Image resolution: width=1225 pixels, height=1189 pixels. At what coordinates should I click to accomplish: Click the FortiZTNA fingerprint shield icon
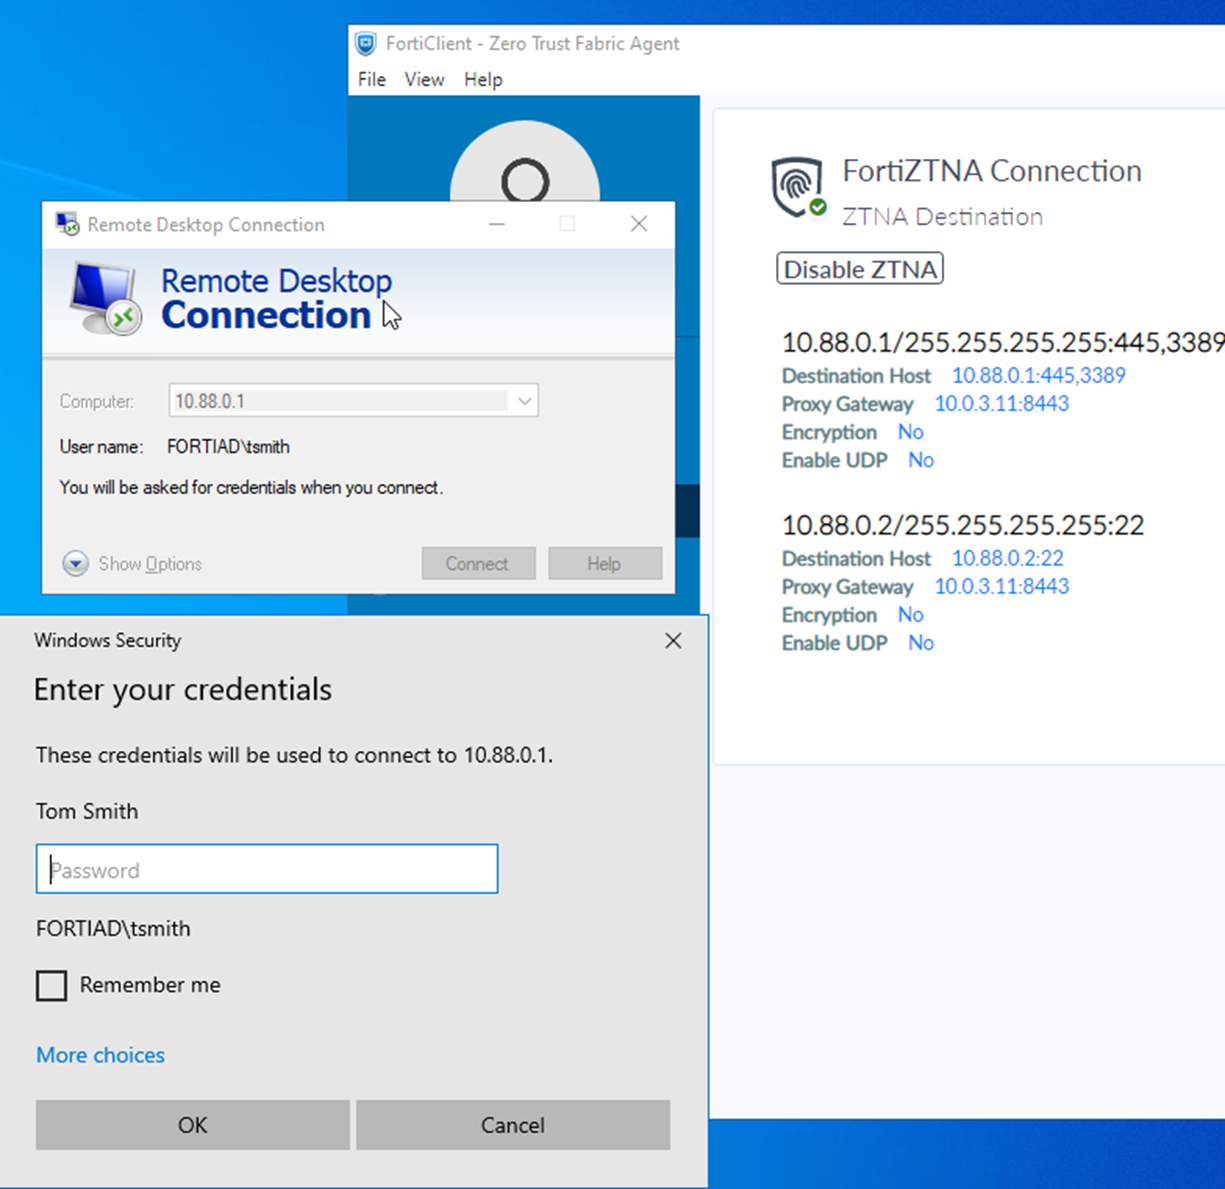pyautogui.click(x=798, y=187)
